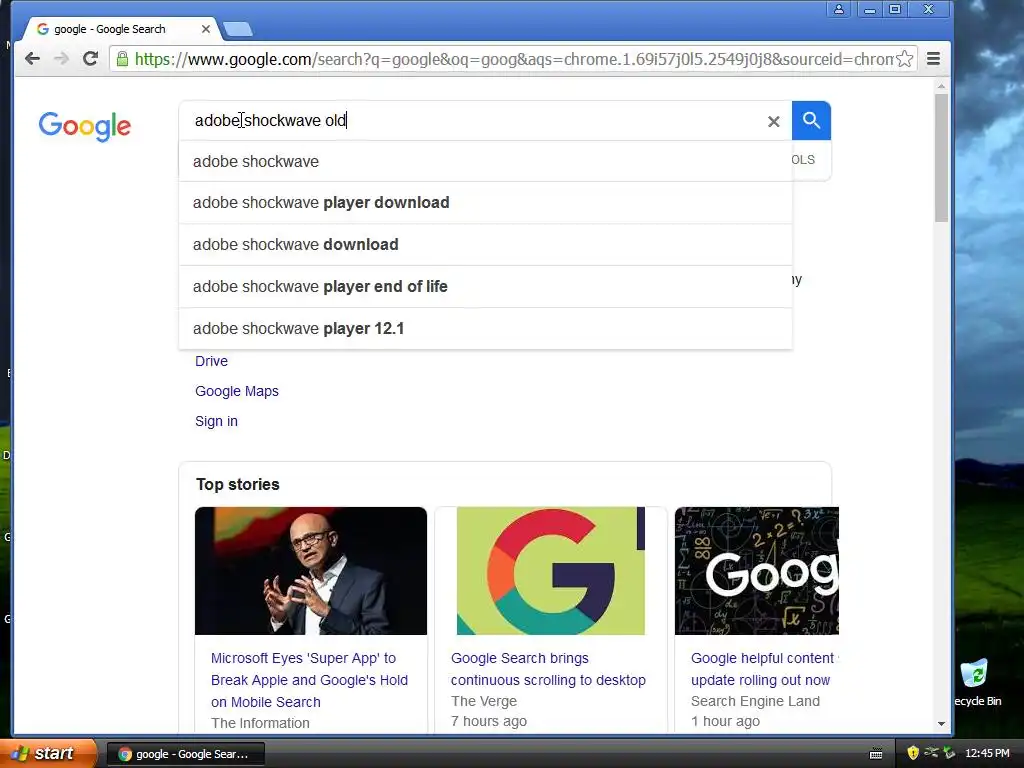Close the google - Google Search tab
The width and height of the screenshot is (1024, 768).
point(206,29)
